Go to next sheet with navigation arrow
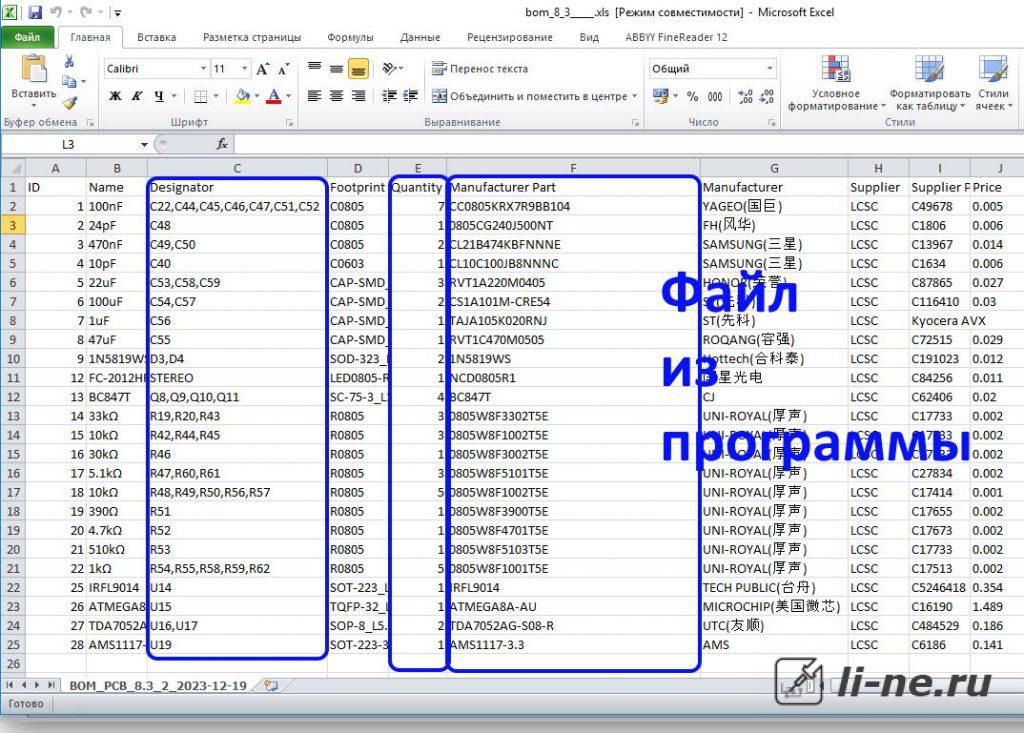 pos(37,685)
